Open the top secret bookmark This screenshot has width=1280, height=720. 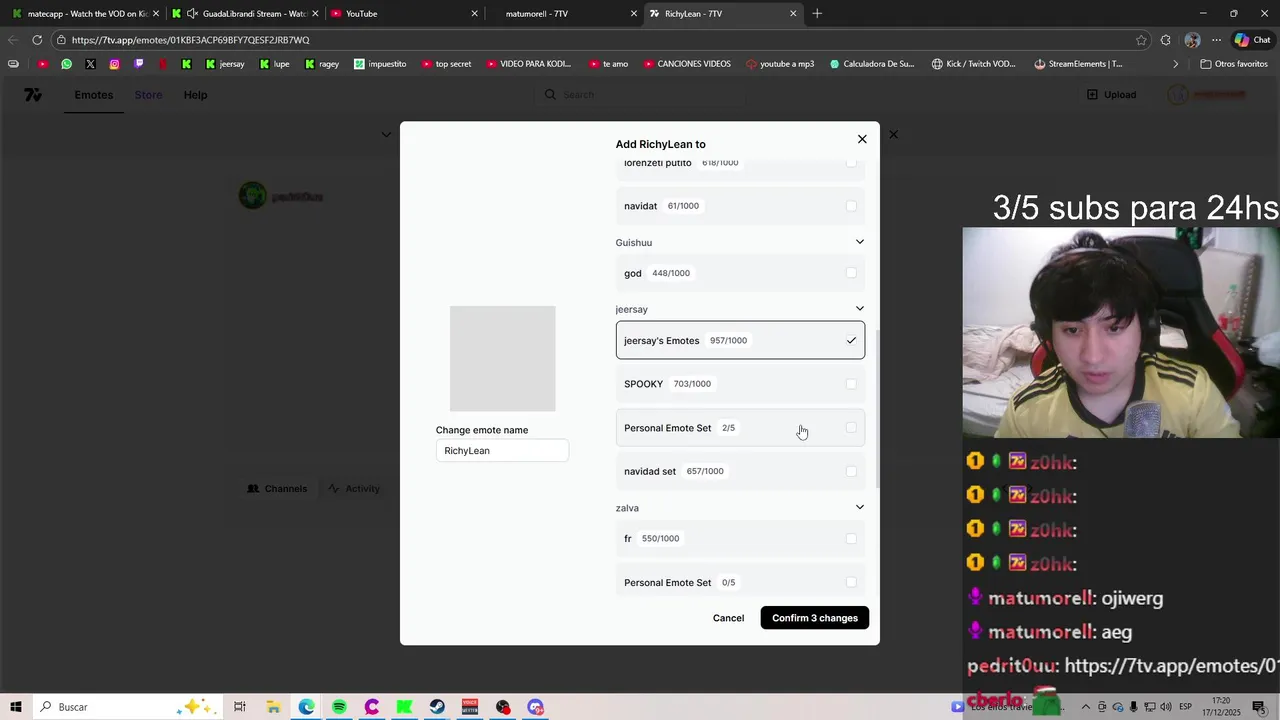(x=446, y=64)
